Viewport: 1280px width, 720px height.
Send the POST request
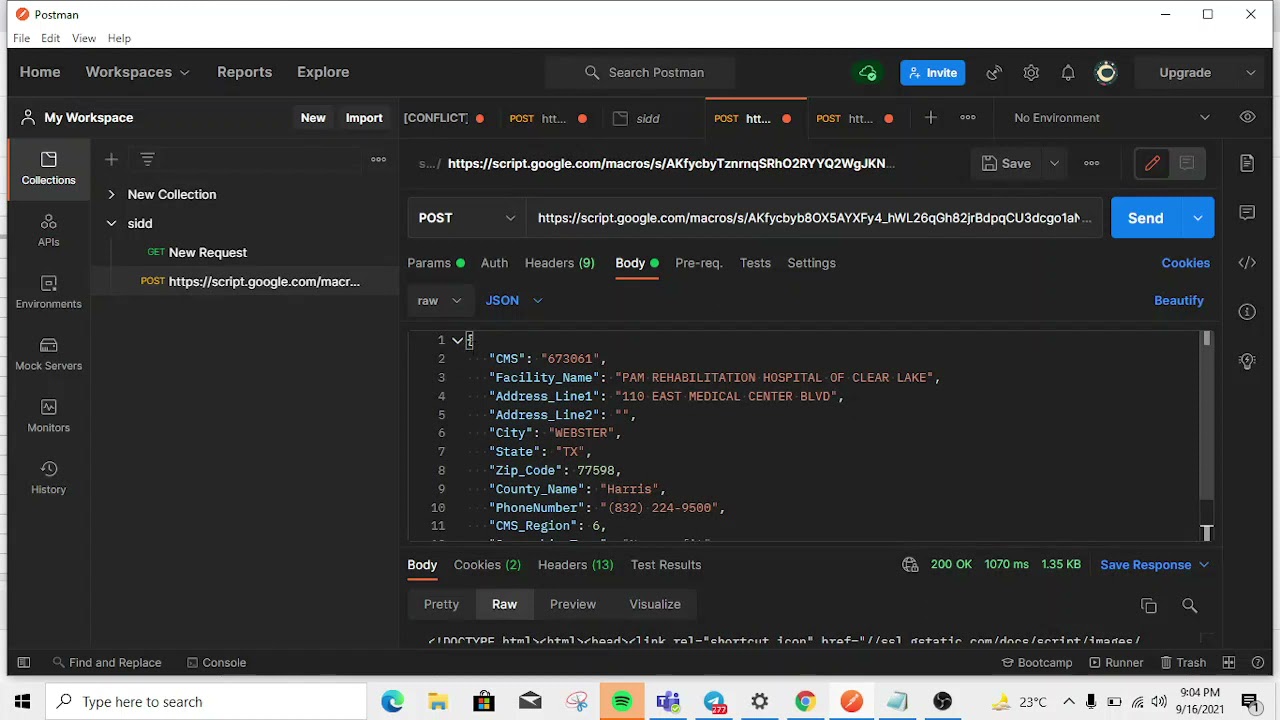1146,218
